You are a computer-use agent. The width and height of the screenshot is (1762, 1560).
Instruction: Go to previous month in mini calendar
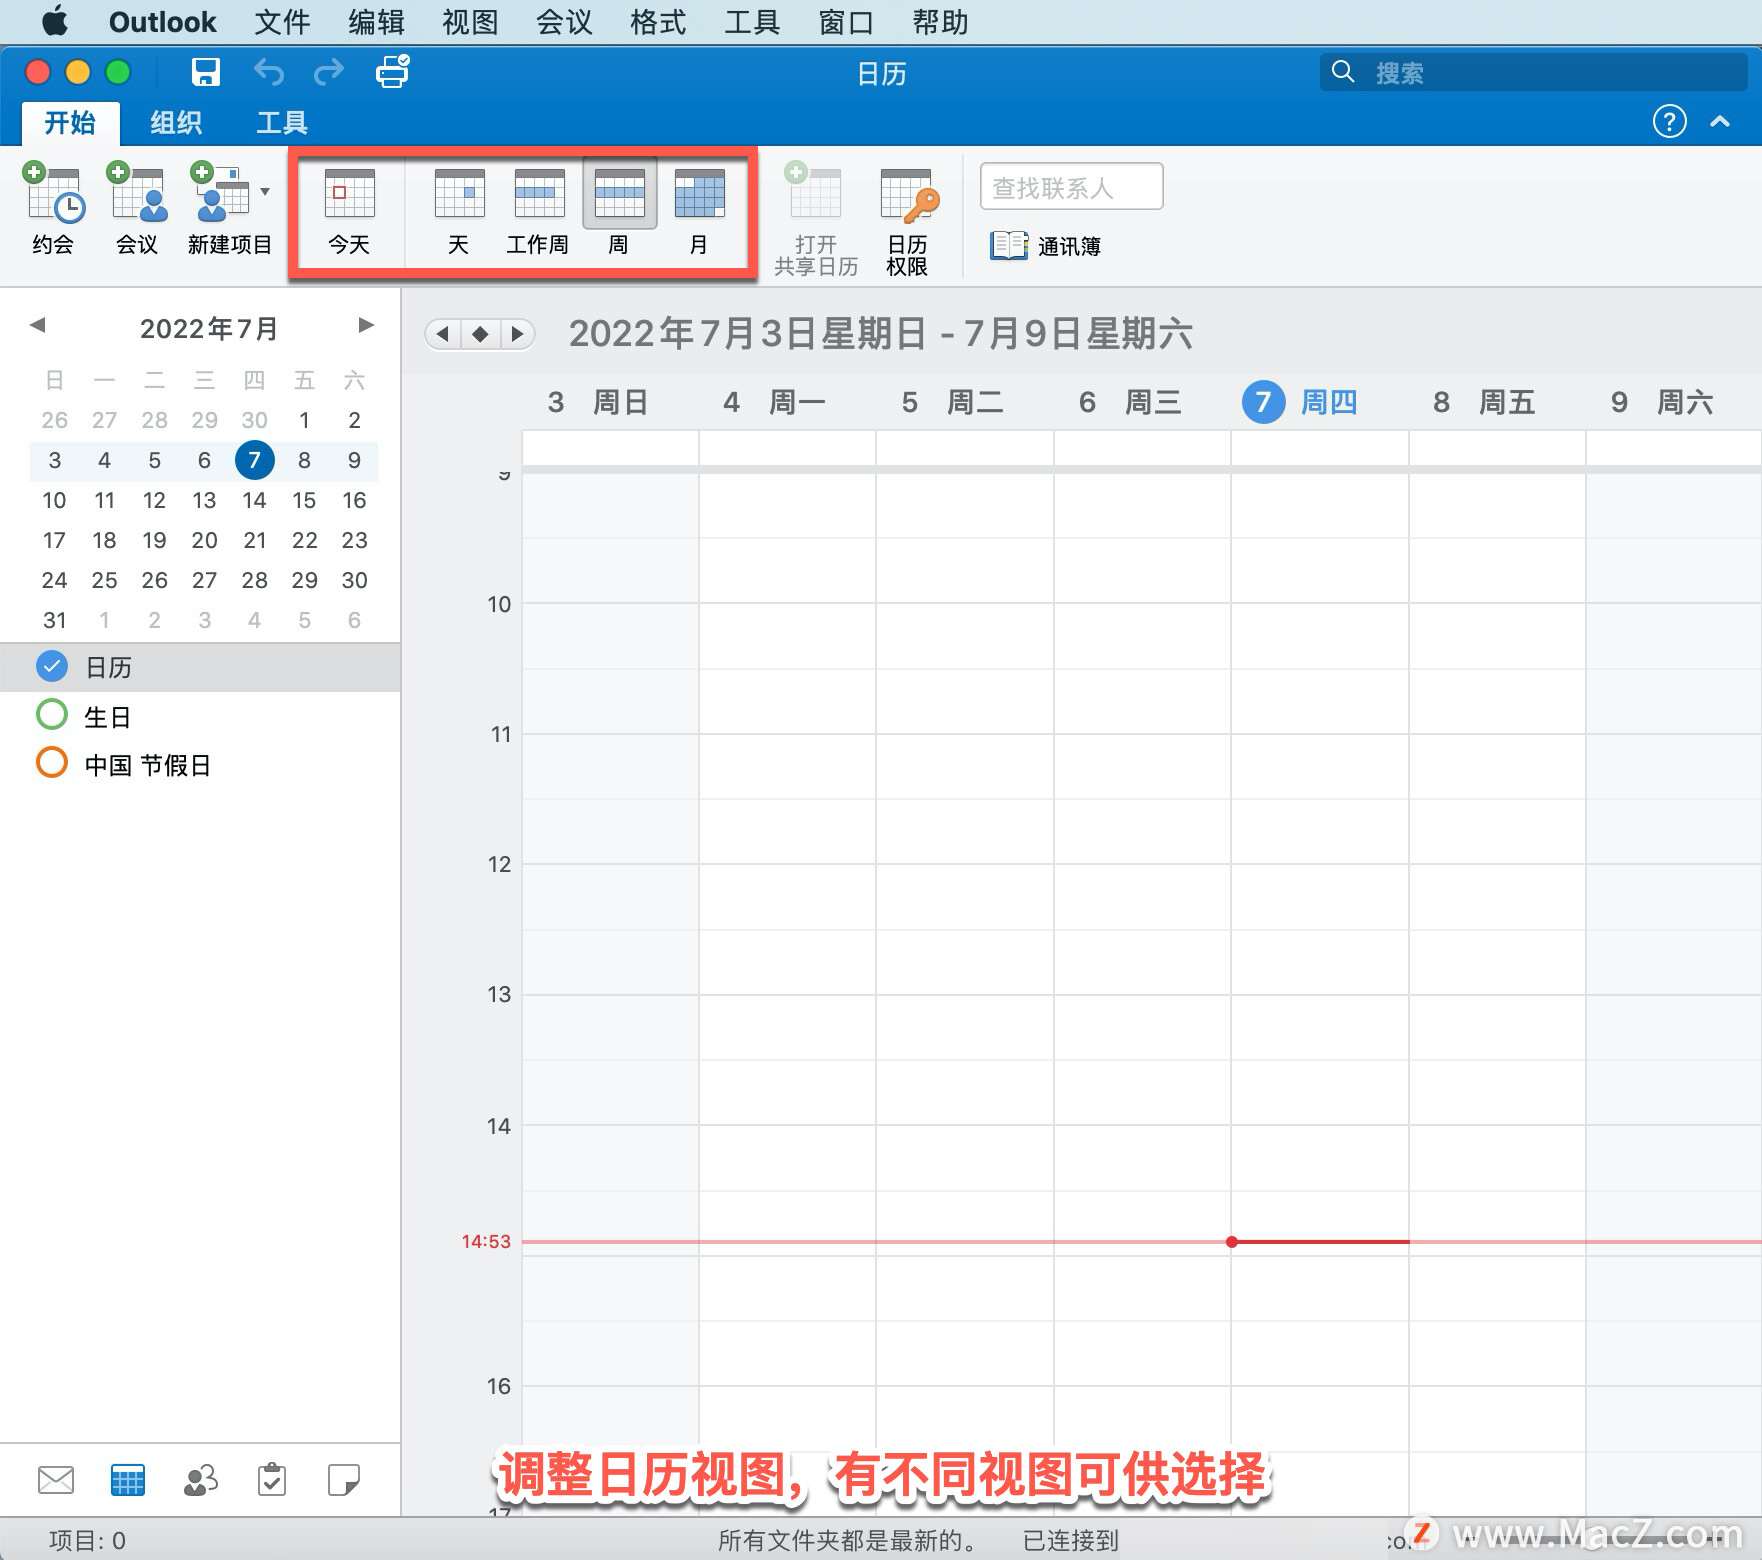pyautogui.click(x=38, y=325)
